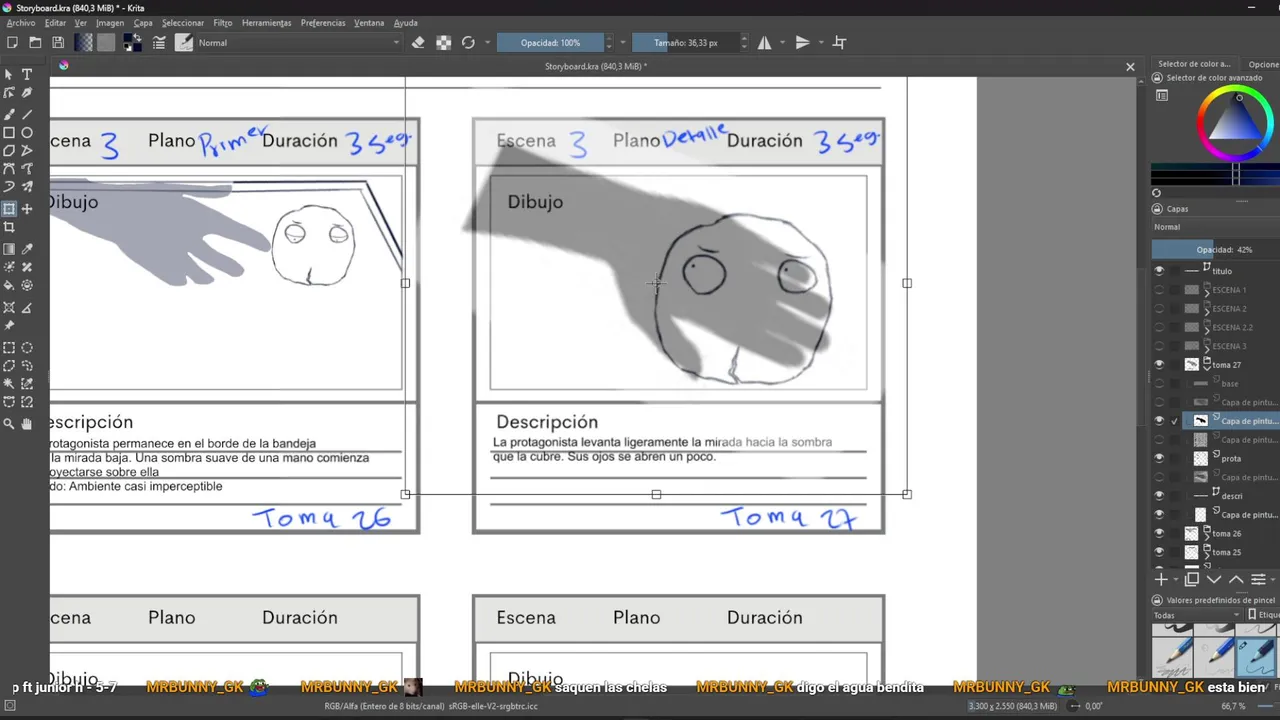Open the preset tag filter 'Todas' dropdown

point(1196,615)
